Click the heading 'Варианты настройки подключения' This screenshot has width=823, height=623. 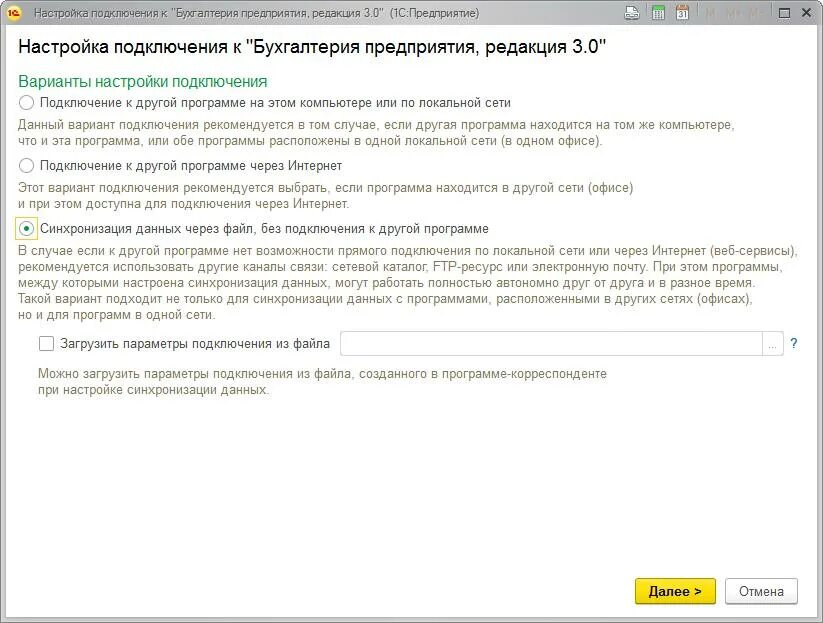143,81
